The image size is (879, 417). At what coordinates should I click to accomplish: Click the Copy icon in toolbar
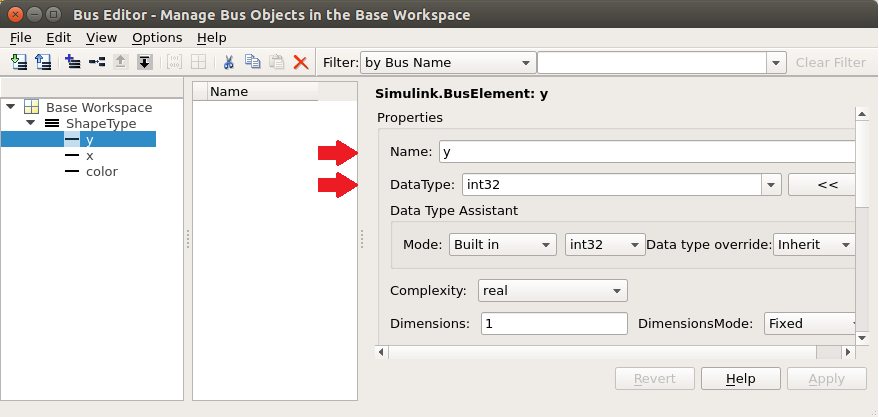tap(253, 62)
